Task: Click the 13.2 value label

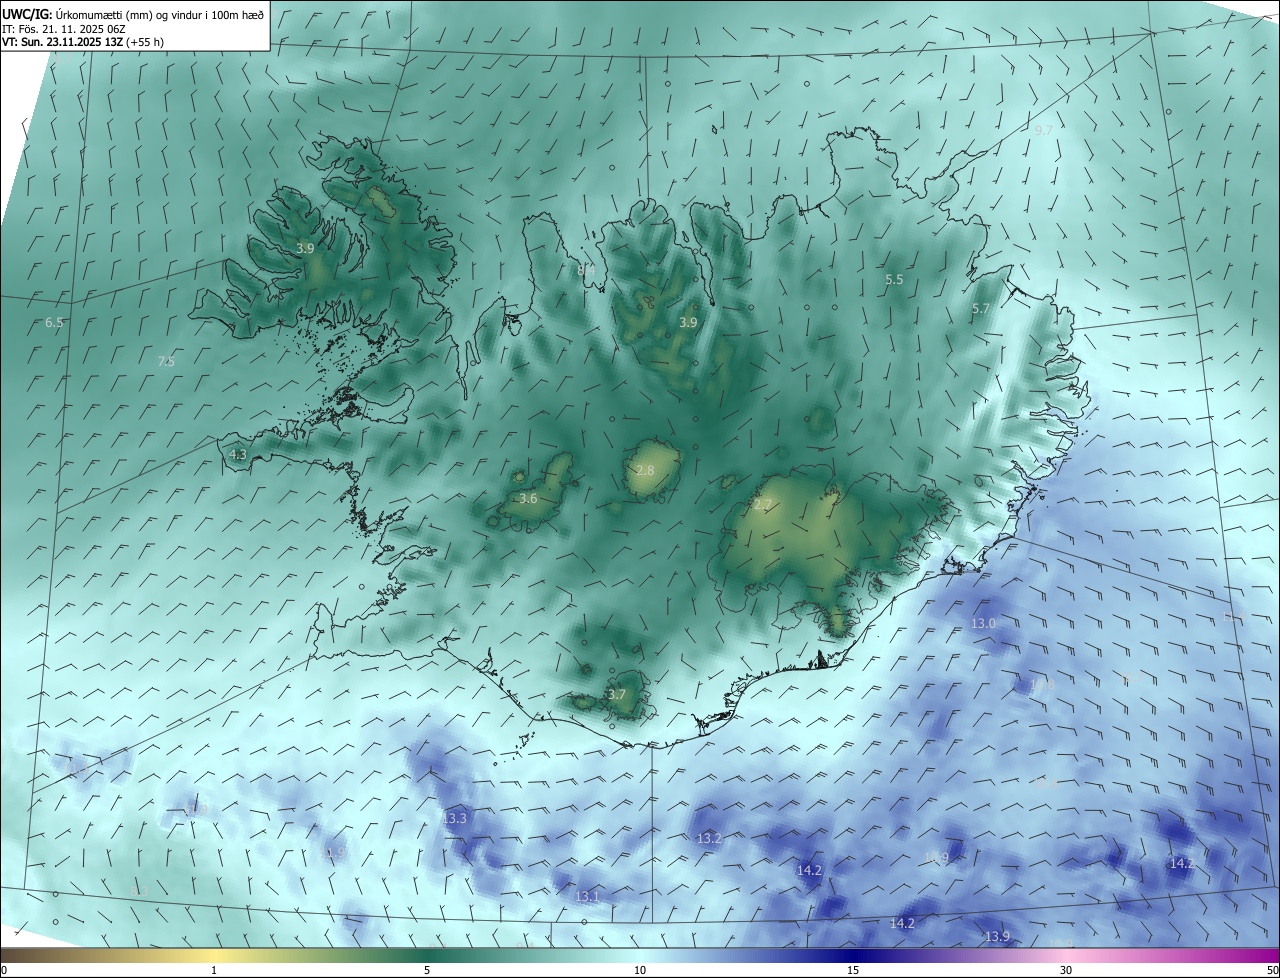Action: pos(709,838)
